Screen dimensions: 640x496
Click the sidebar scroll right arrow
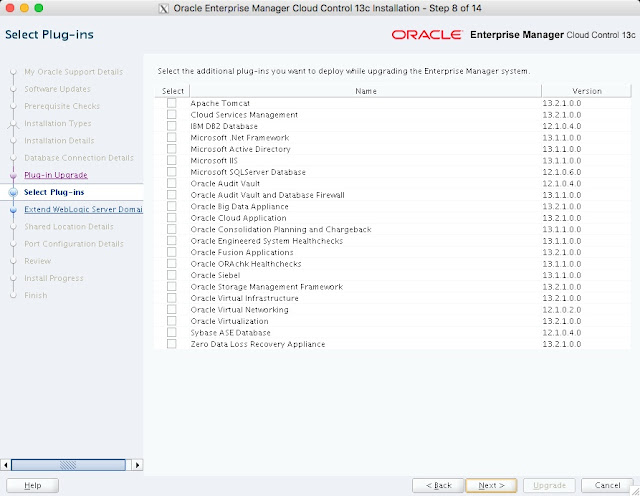[x=138, y=465]
